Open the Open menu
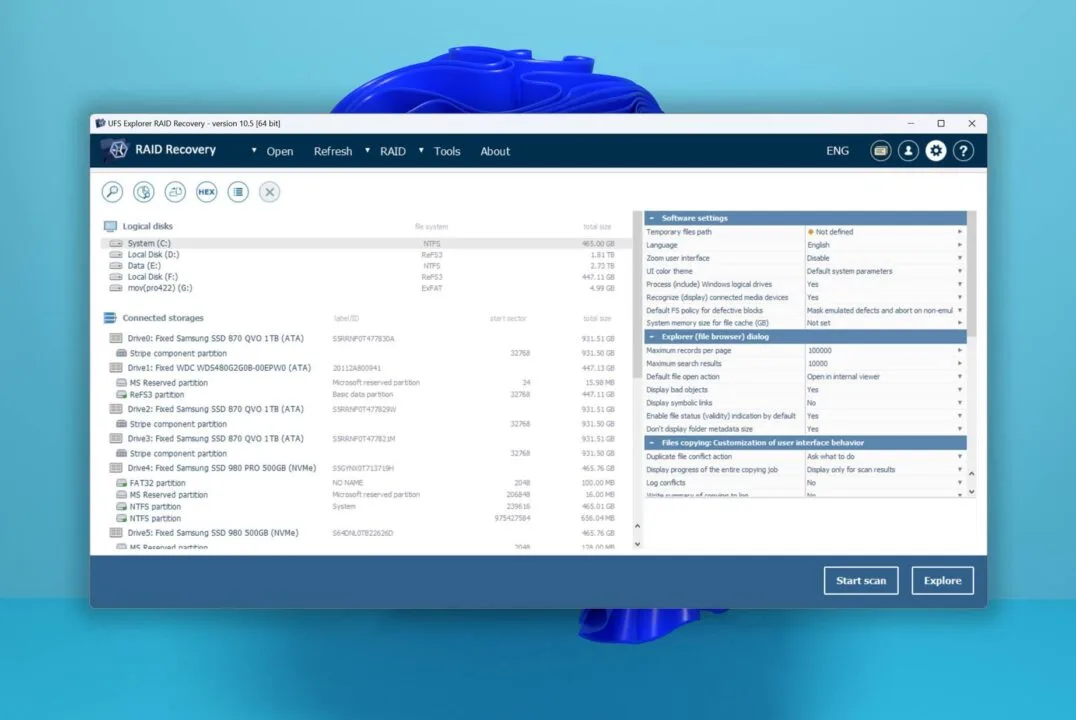 pos(280,151)
